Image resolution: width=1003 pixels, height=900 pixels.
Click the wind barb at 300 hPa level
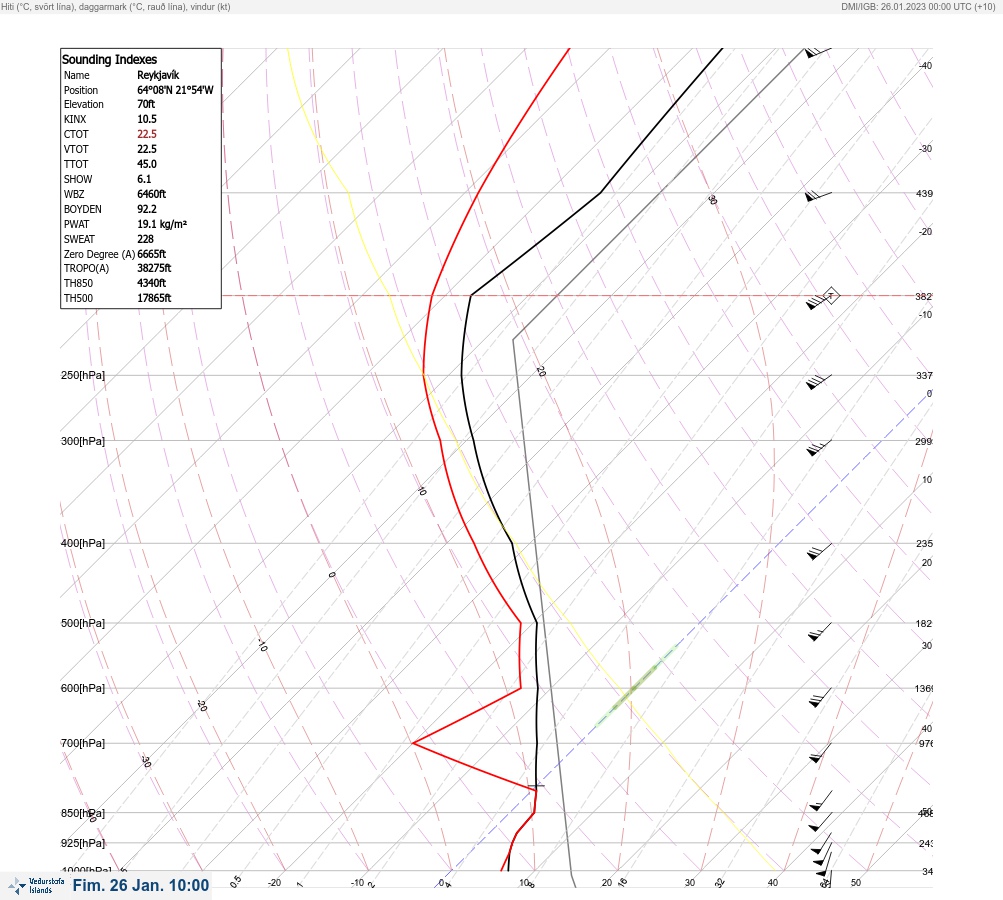818,448
